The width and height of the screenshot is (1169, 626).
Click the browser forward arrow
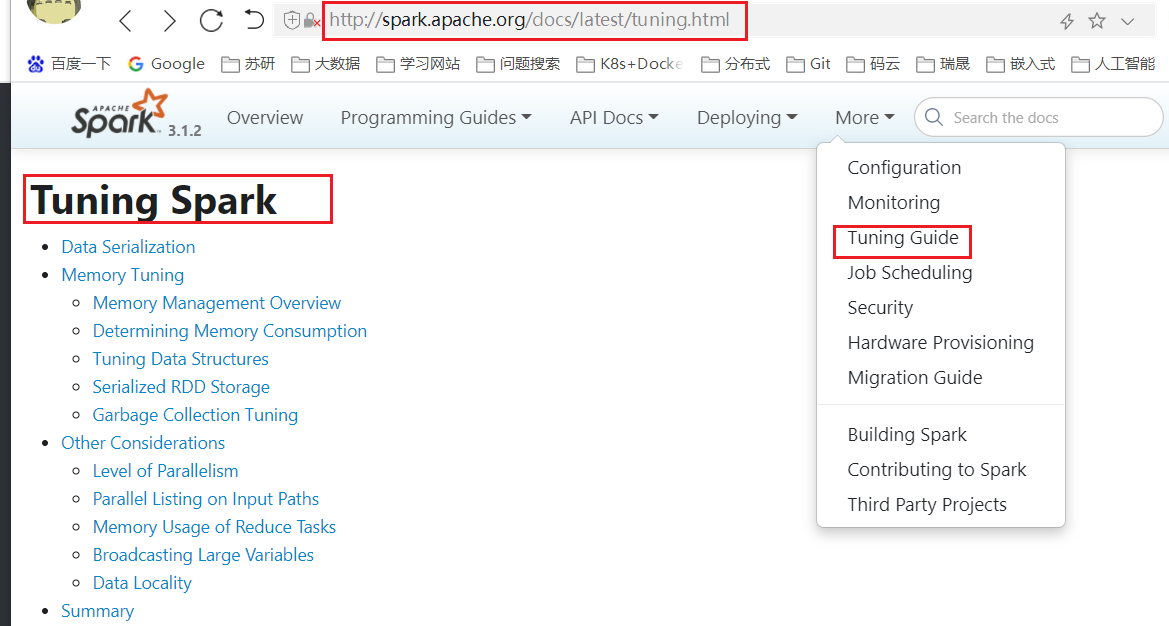point(169,20)
